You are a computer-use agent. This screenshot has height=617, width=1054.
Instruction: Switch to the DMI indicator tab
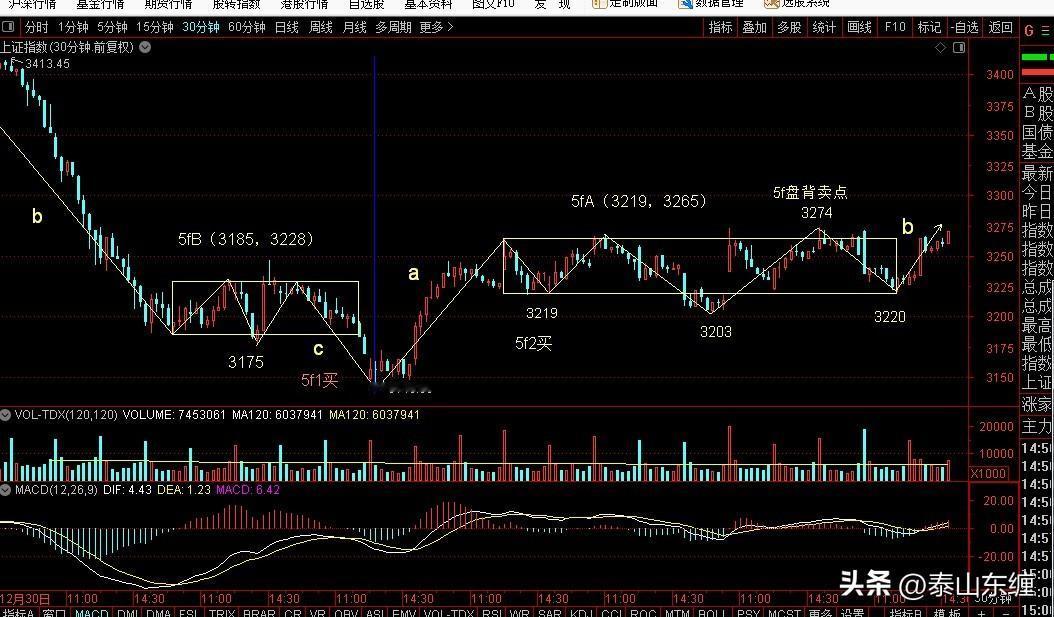tap(128, 612)
